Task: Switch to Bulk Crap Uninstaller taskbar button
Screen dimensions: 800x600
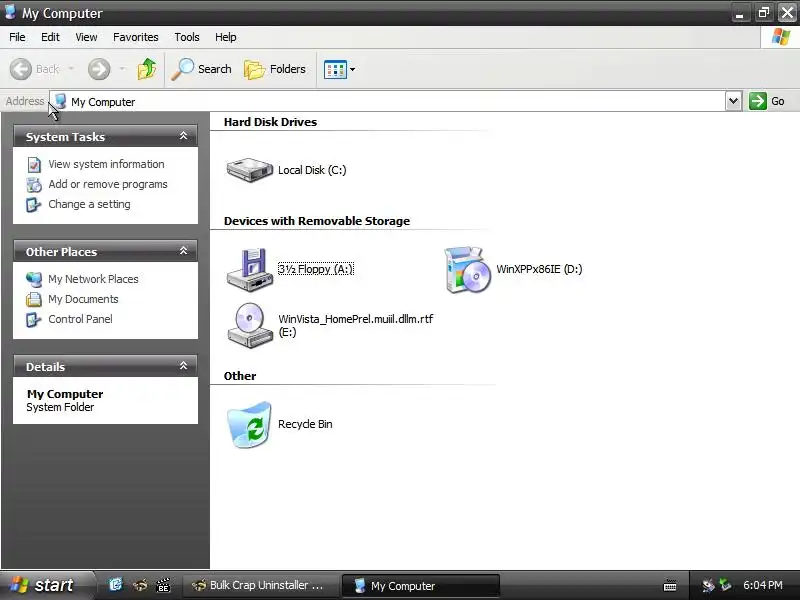Action: pyautogui.click(x=261, y=585)
